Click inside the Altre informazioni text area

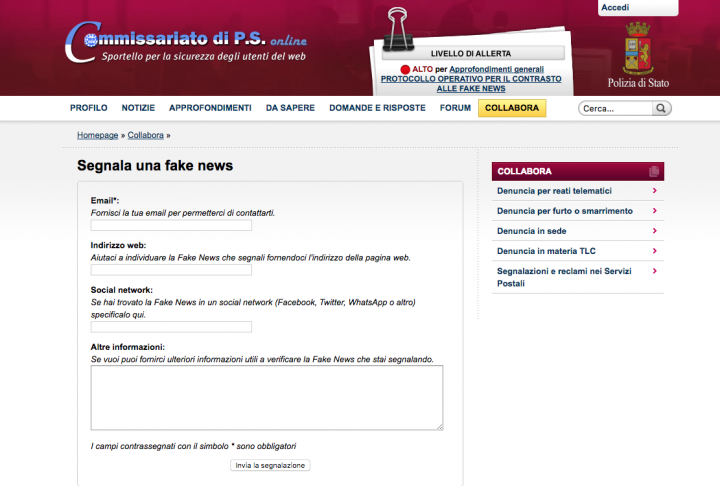[x=267, y=398]
